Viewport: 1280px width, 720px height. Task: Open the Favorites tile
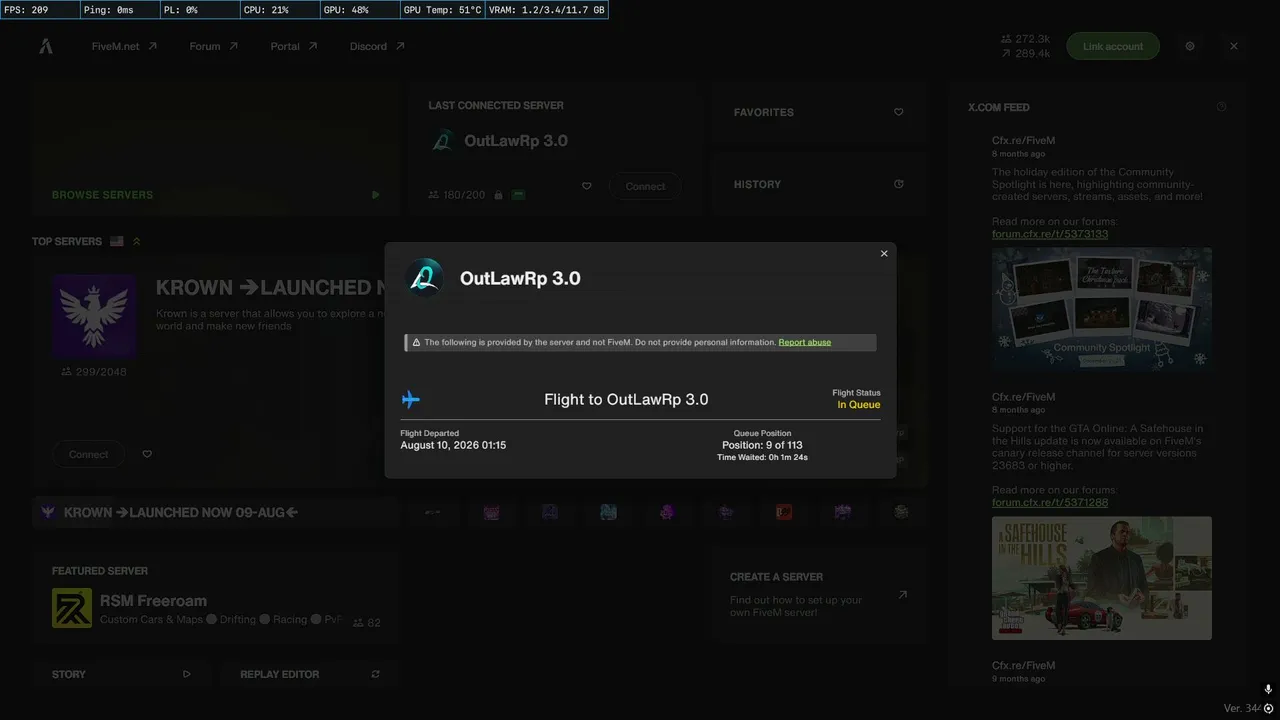(x=817, y=112)
